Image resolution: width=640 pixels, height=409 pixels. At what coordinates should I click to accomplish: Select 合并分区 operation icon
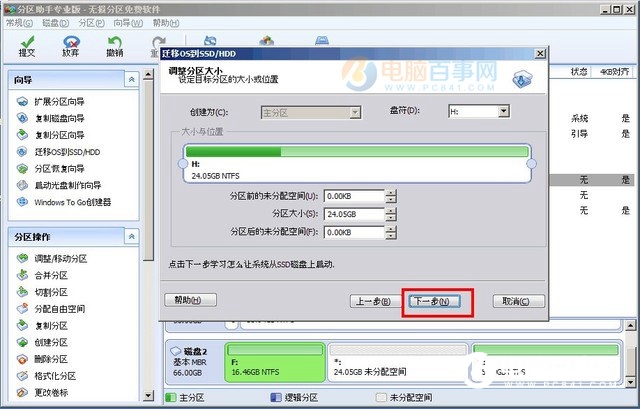point(22,275)
